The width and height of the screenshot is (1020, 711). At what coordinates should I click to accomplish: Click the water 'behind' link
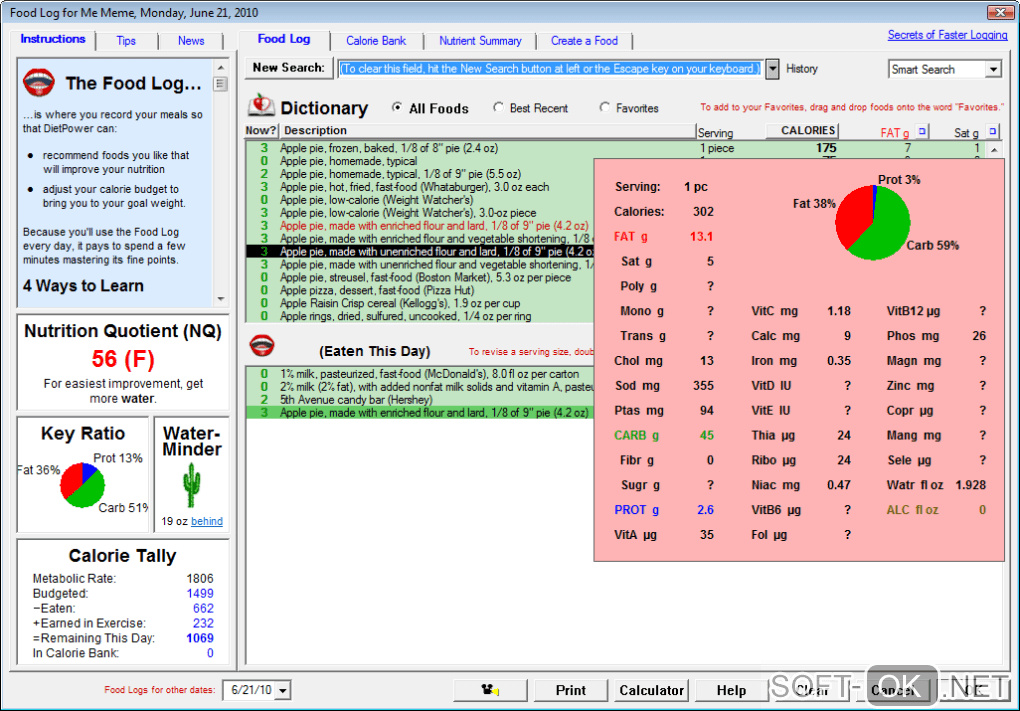207,521
